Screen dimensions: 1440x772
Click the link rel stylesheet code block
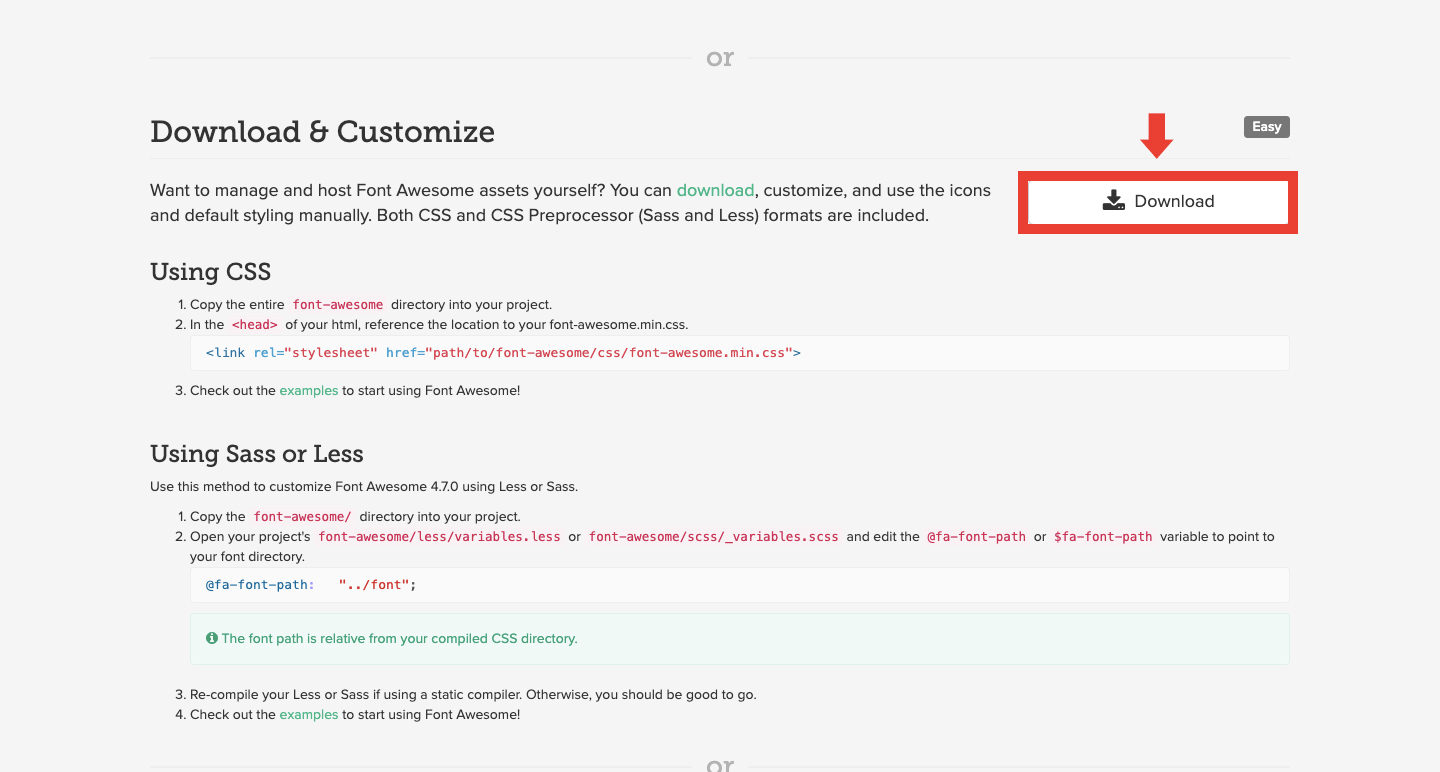740,353
